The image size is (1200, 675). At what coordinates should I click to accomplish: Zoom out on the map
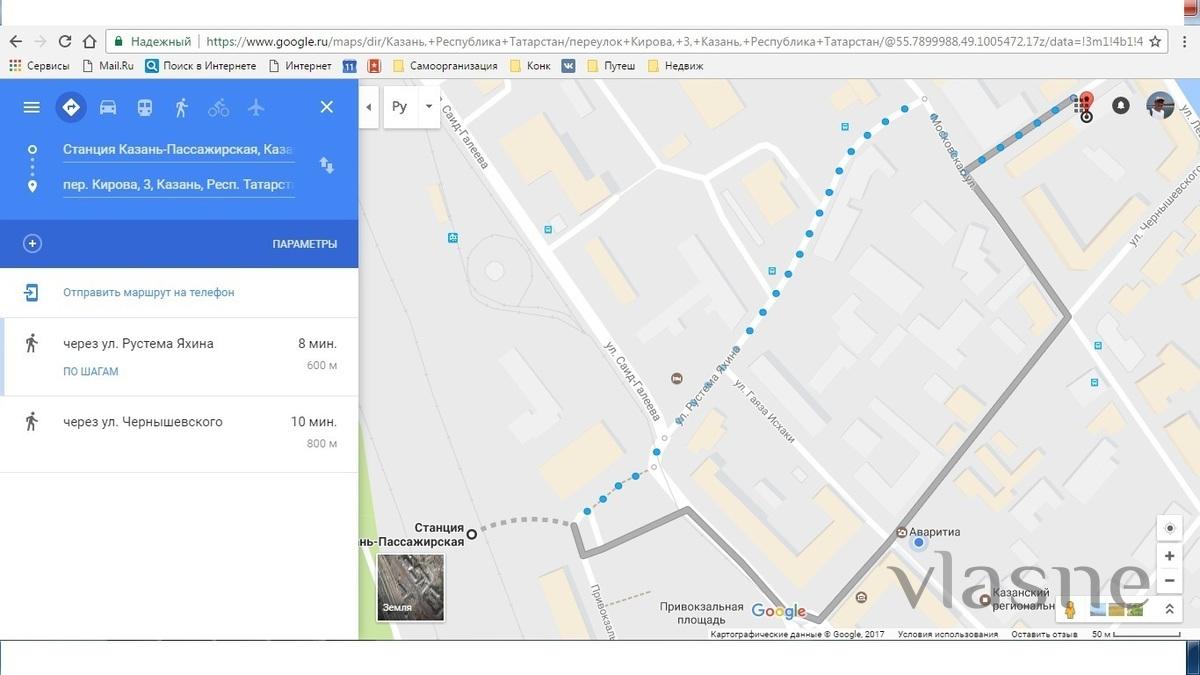[1169, 581]
